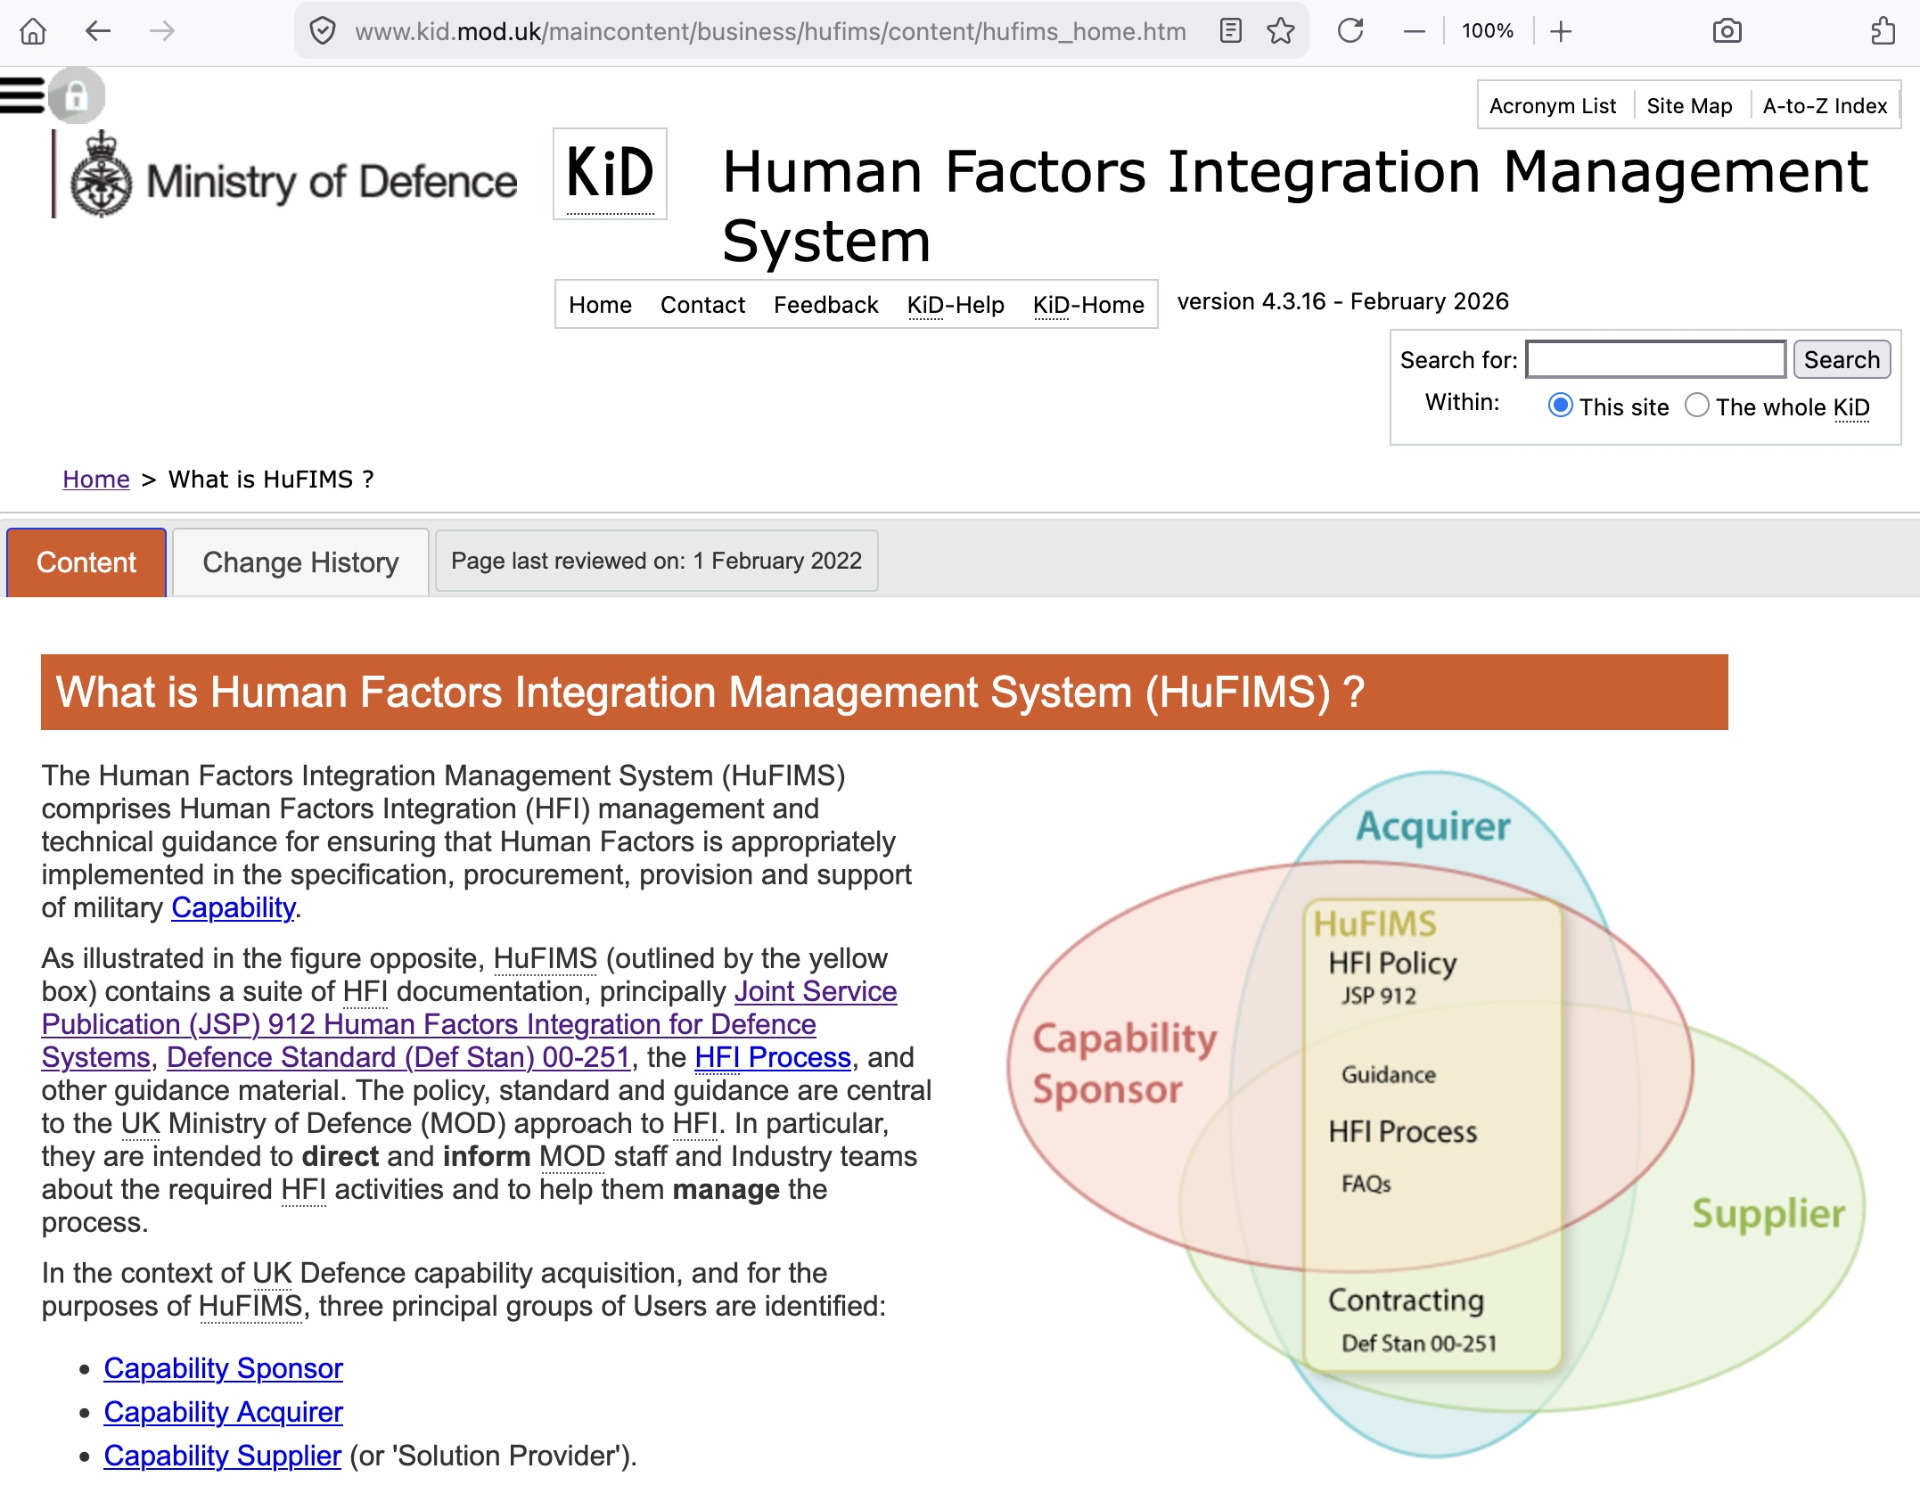The image size is (1920, 1508).
Task: Zoom out with the minus icon
Action: click(1414, 31)
